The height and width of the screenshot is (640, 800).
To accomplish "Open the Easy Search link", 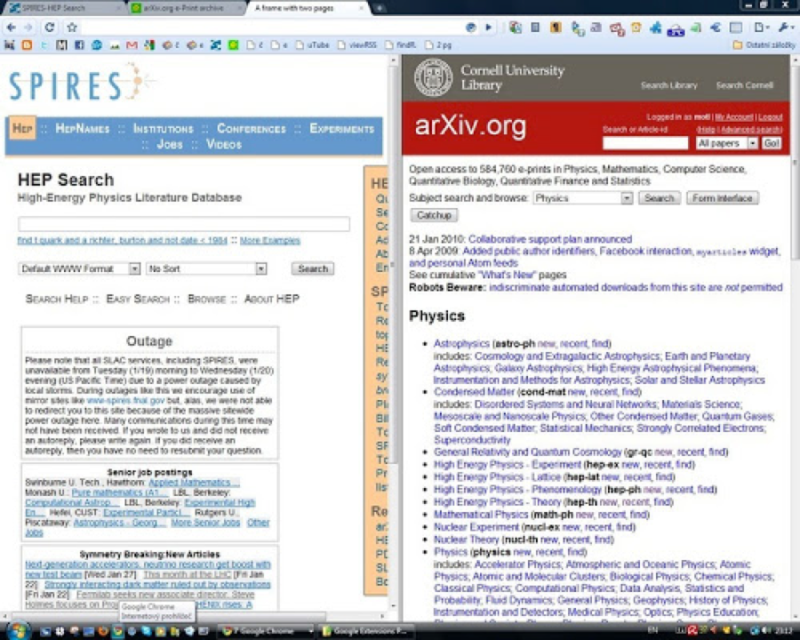I will tap(138, 299).
